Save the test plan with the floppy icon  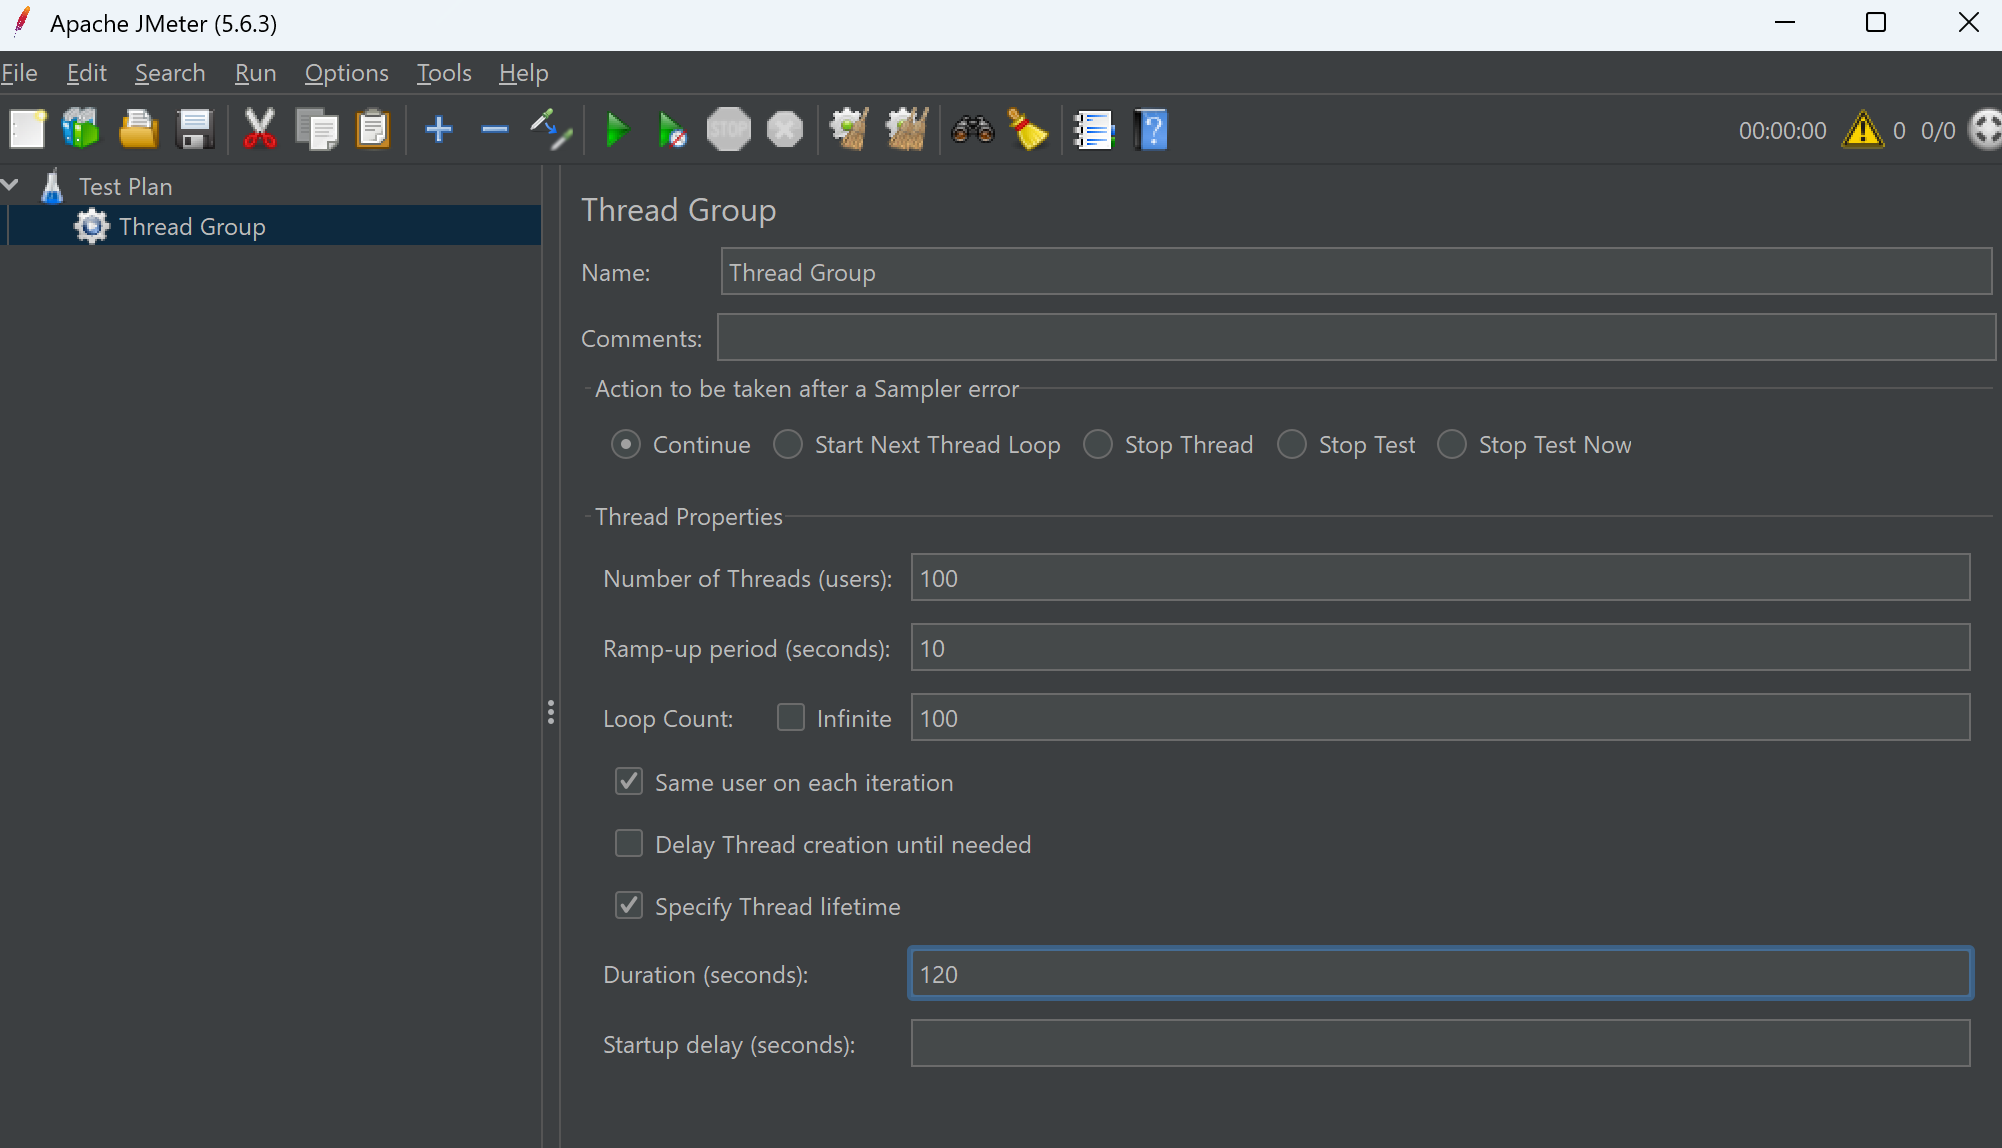coord(195,130)
